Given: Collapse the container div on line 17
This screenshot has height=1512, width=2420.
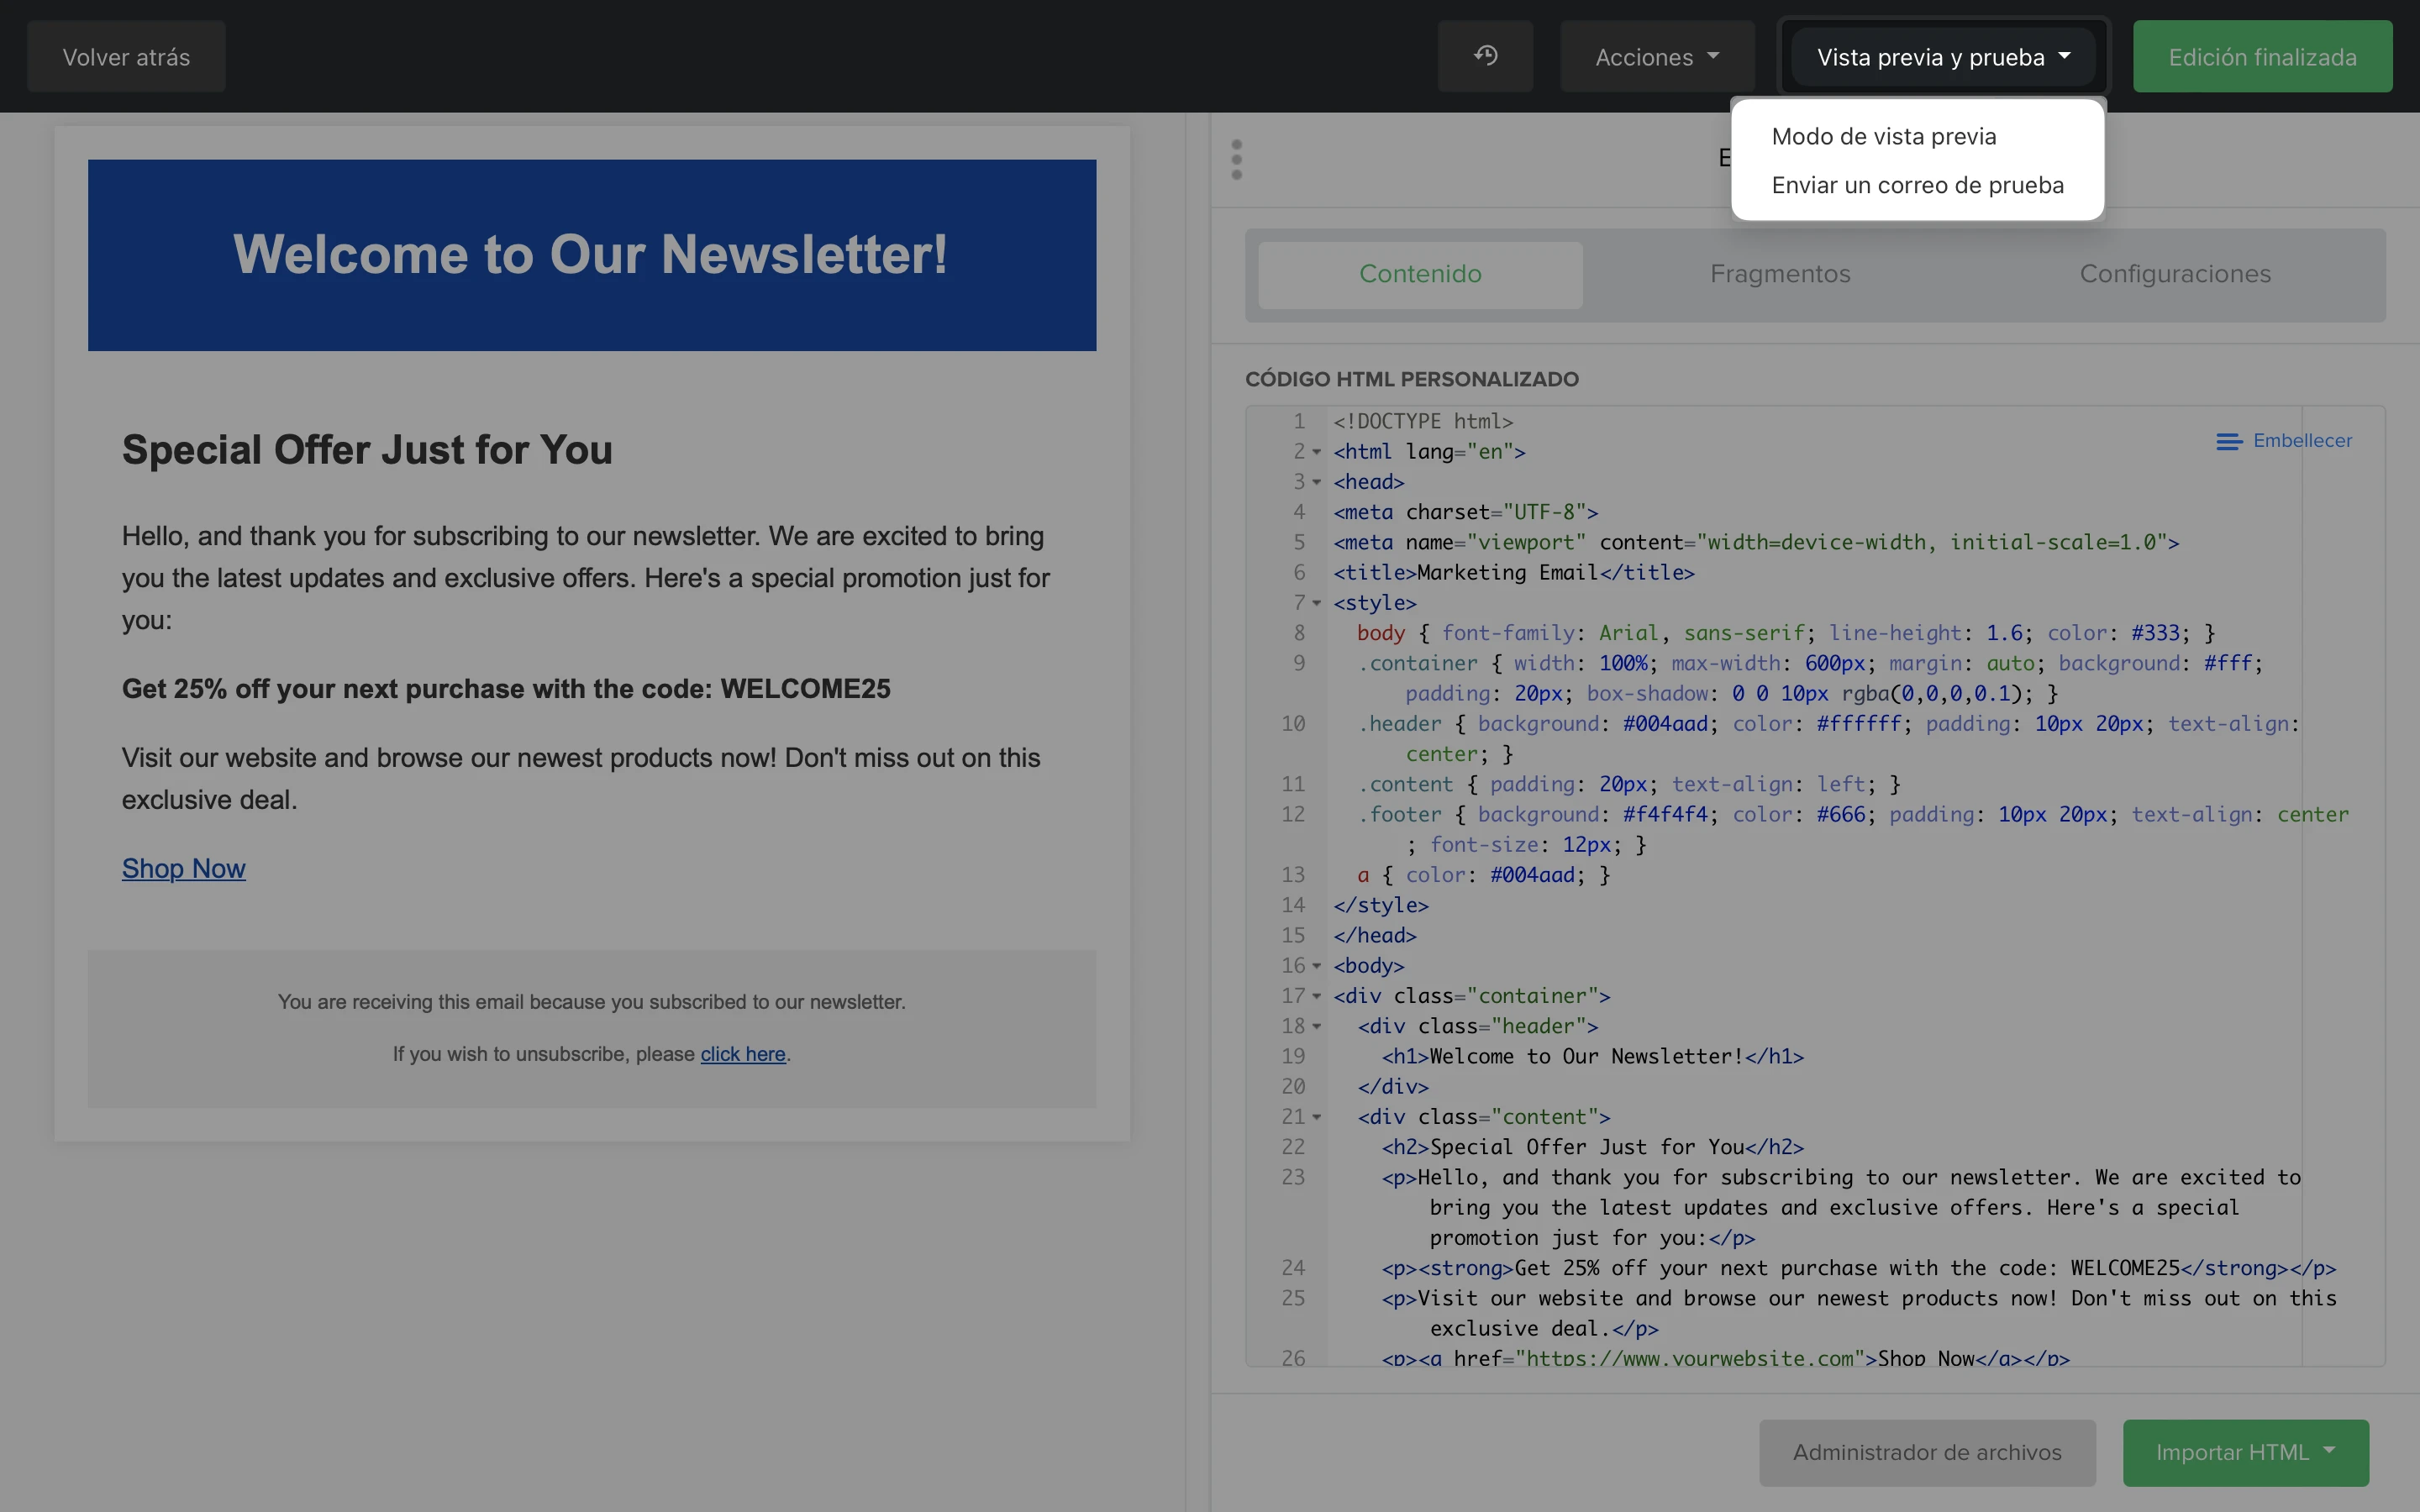Looking at the screenshot, I should tap(1317, 996).
